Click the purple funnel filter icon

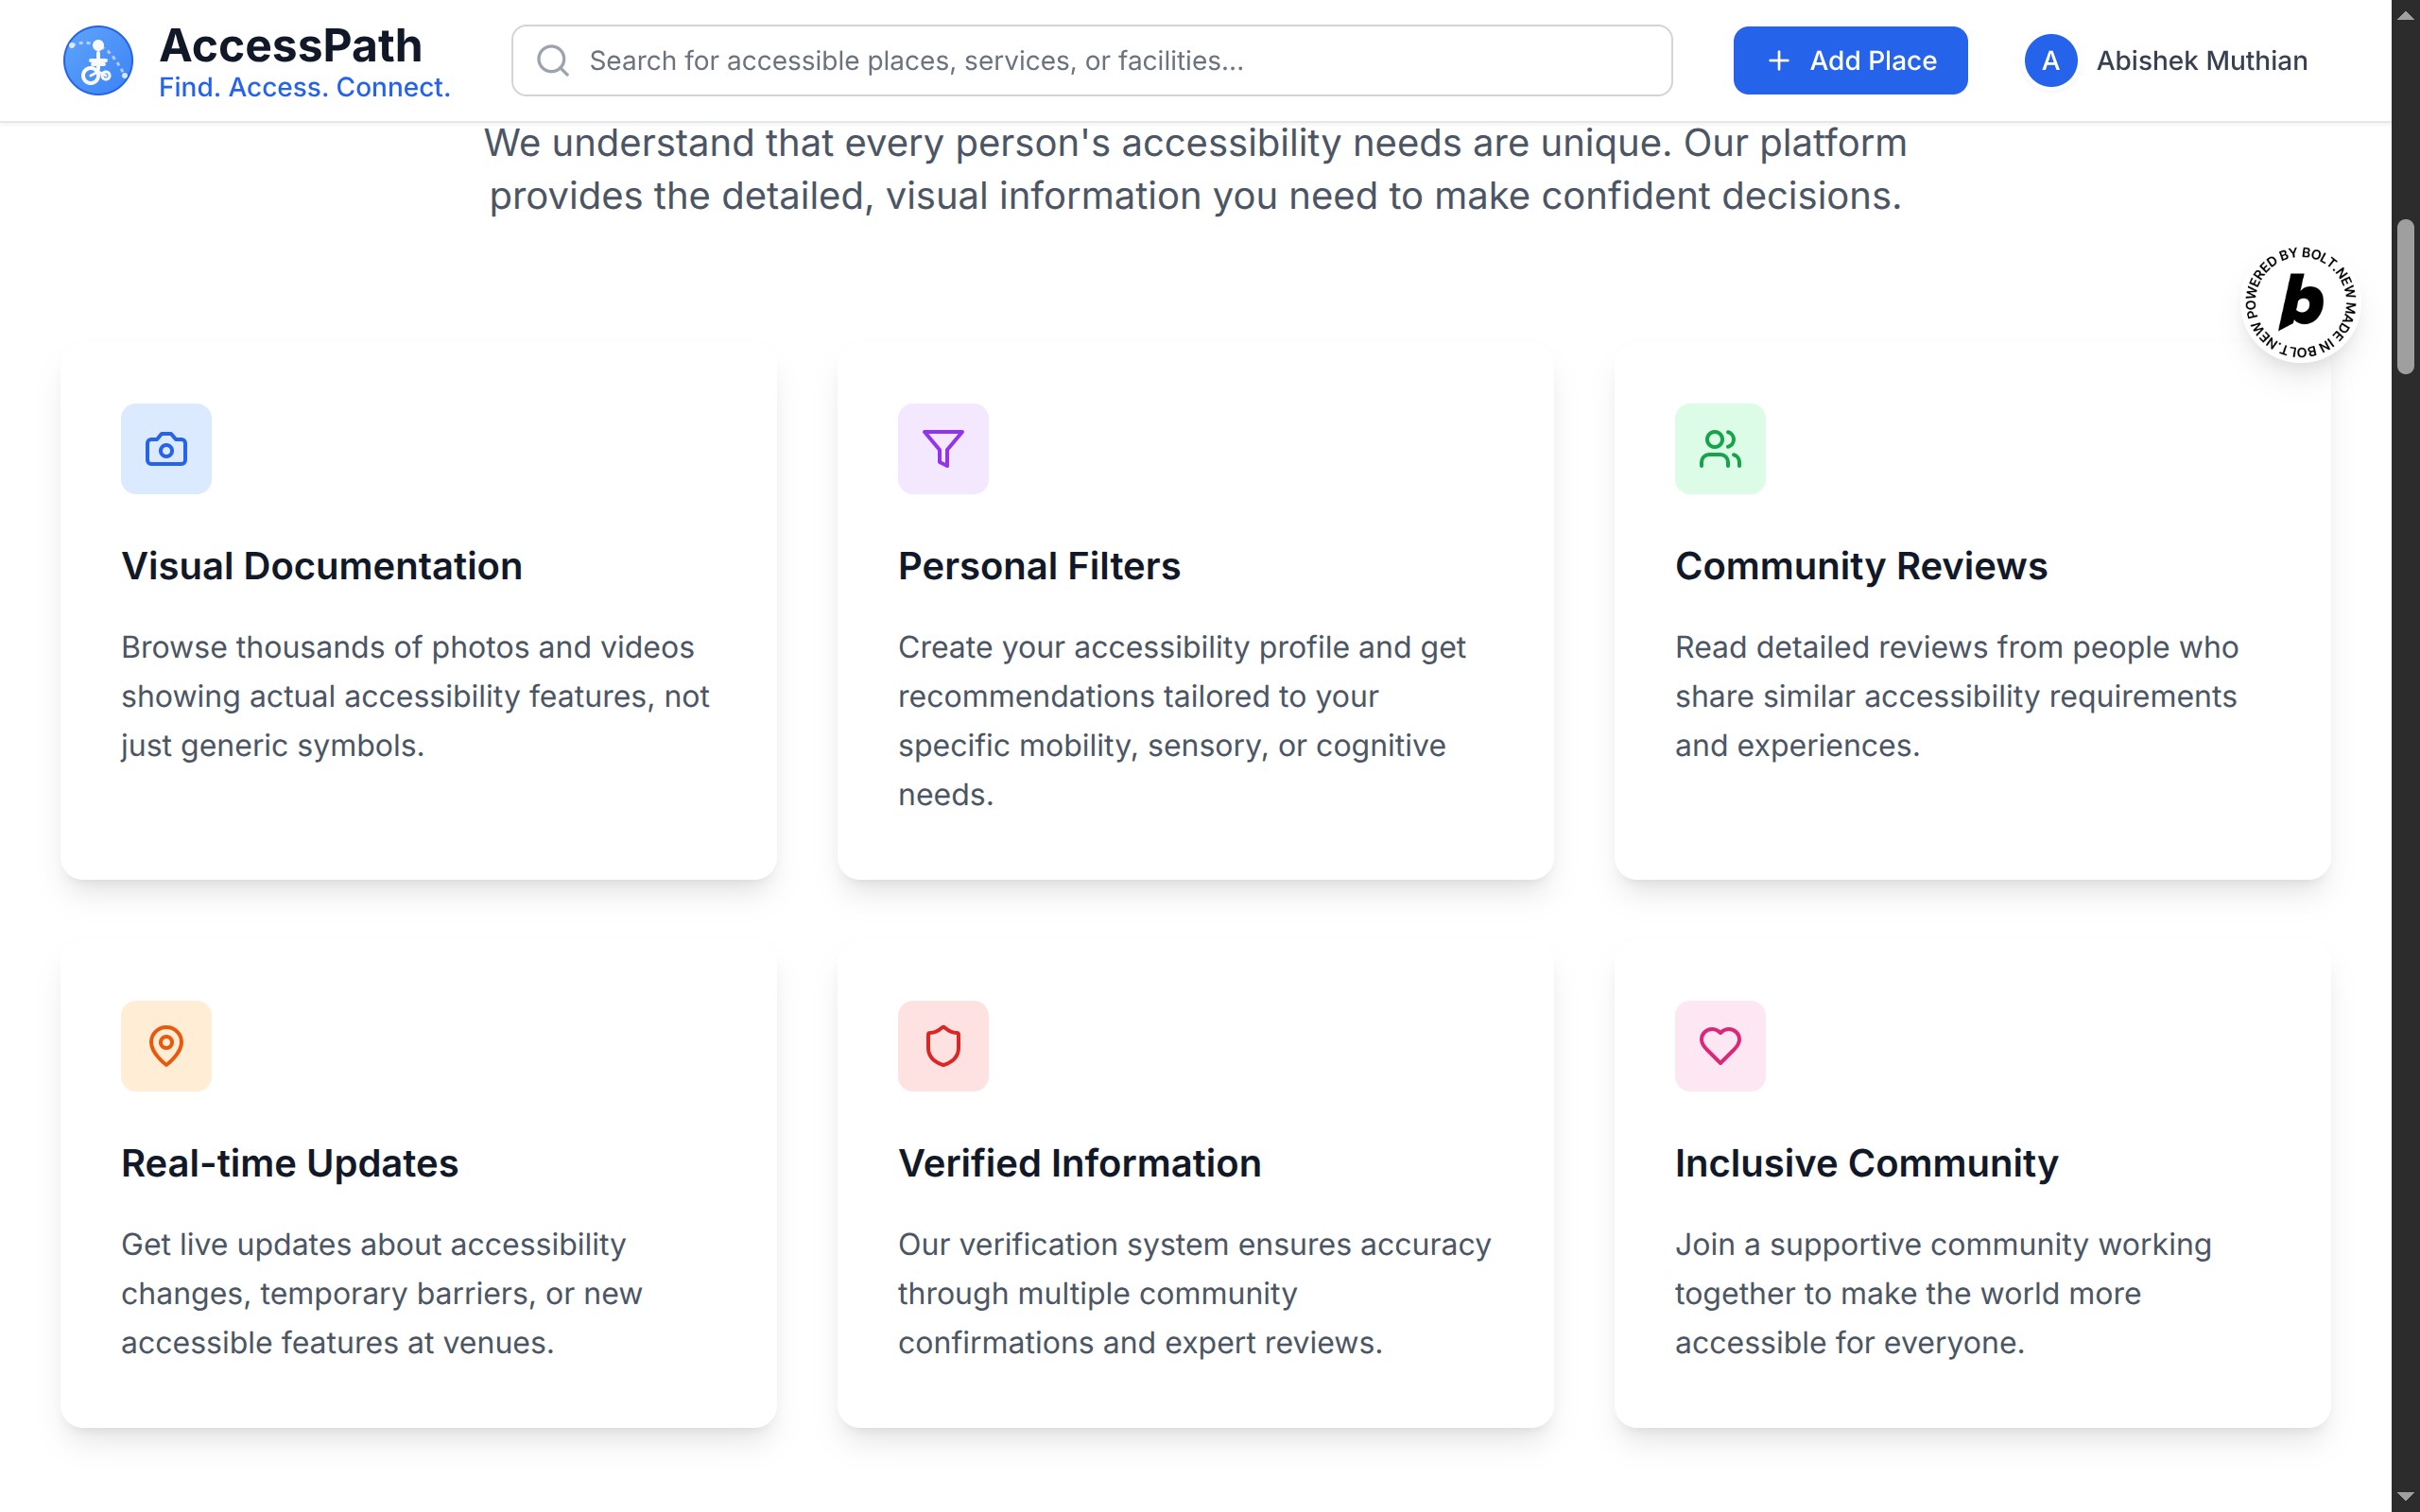point(942,449)
